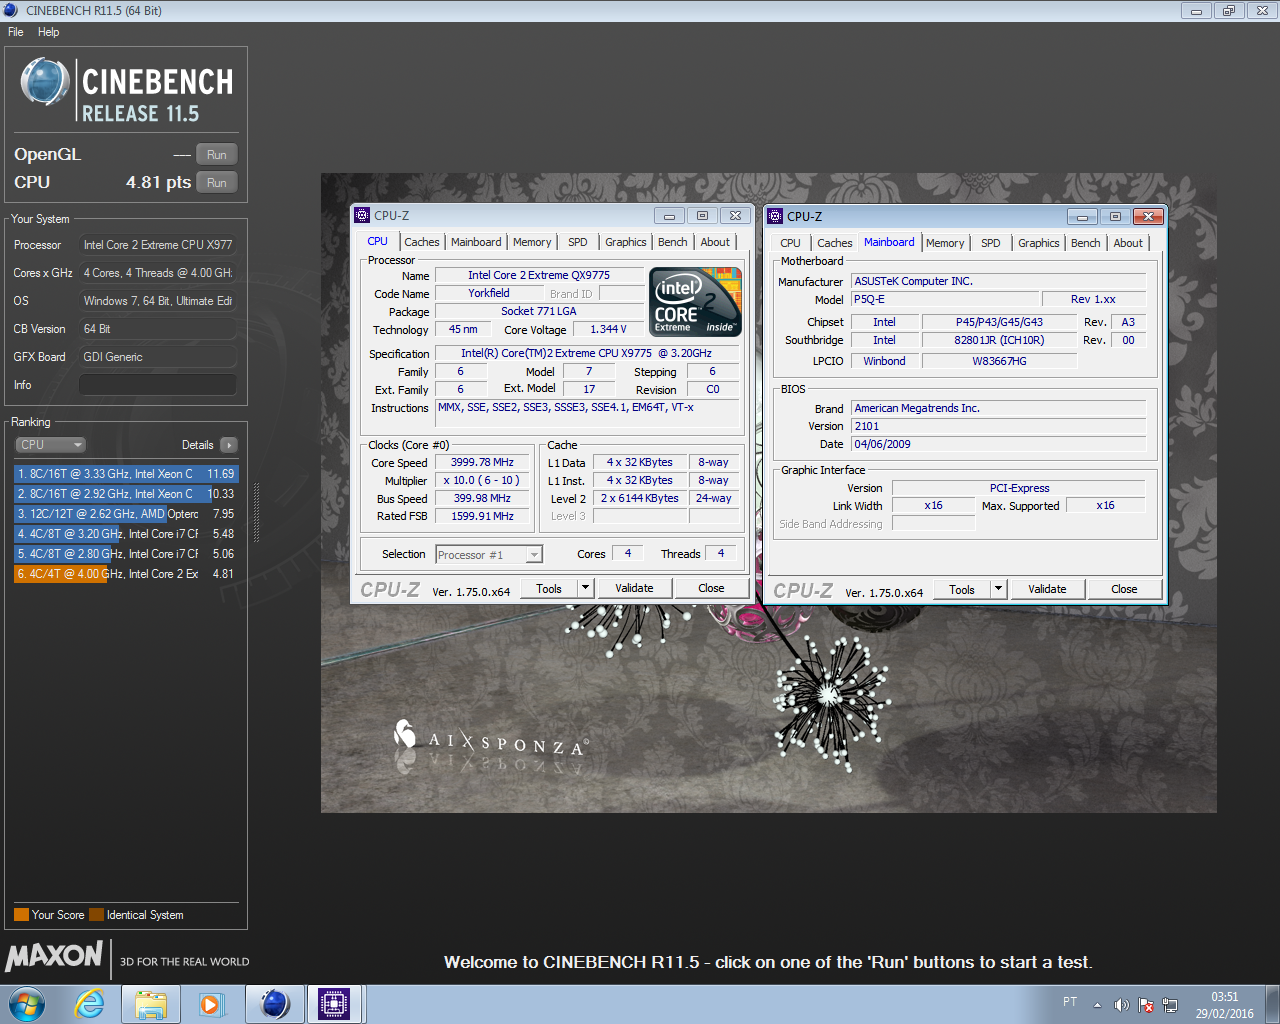This screenshot has height=1024, width=1280.
Task: Switch to CPU-Z taskbar icon
Action: pos(335,1004)
